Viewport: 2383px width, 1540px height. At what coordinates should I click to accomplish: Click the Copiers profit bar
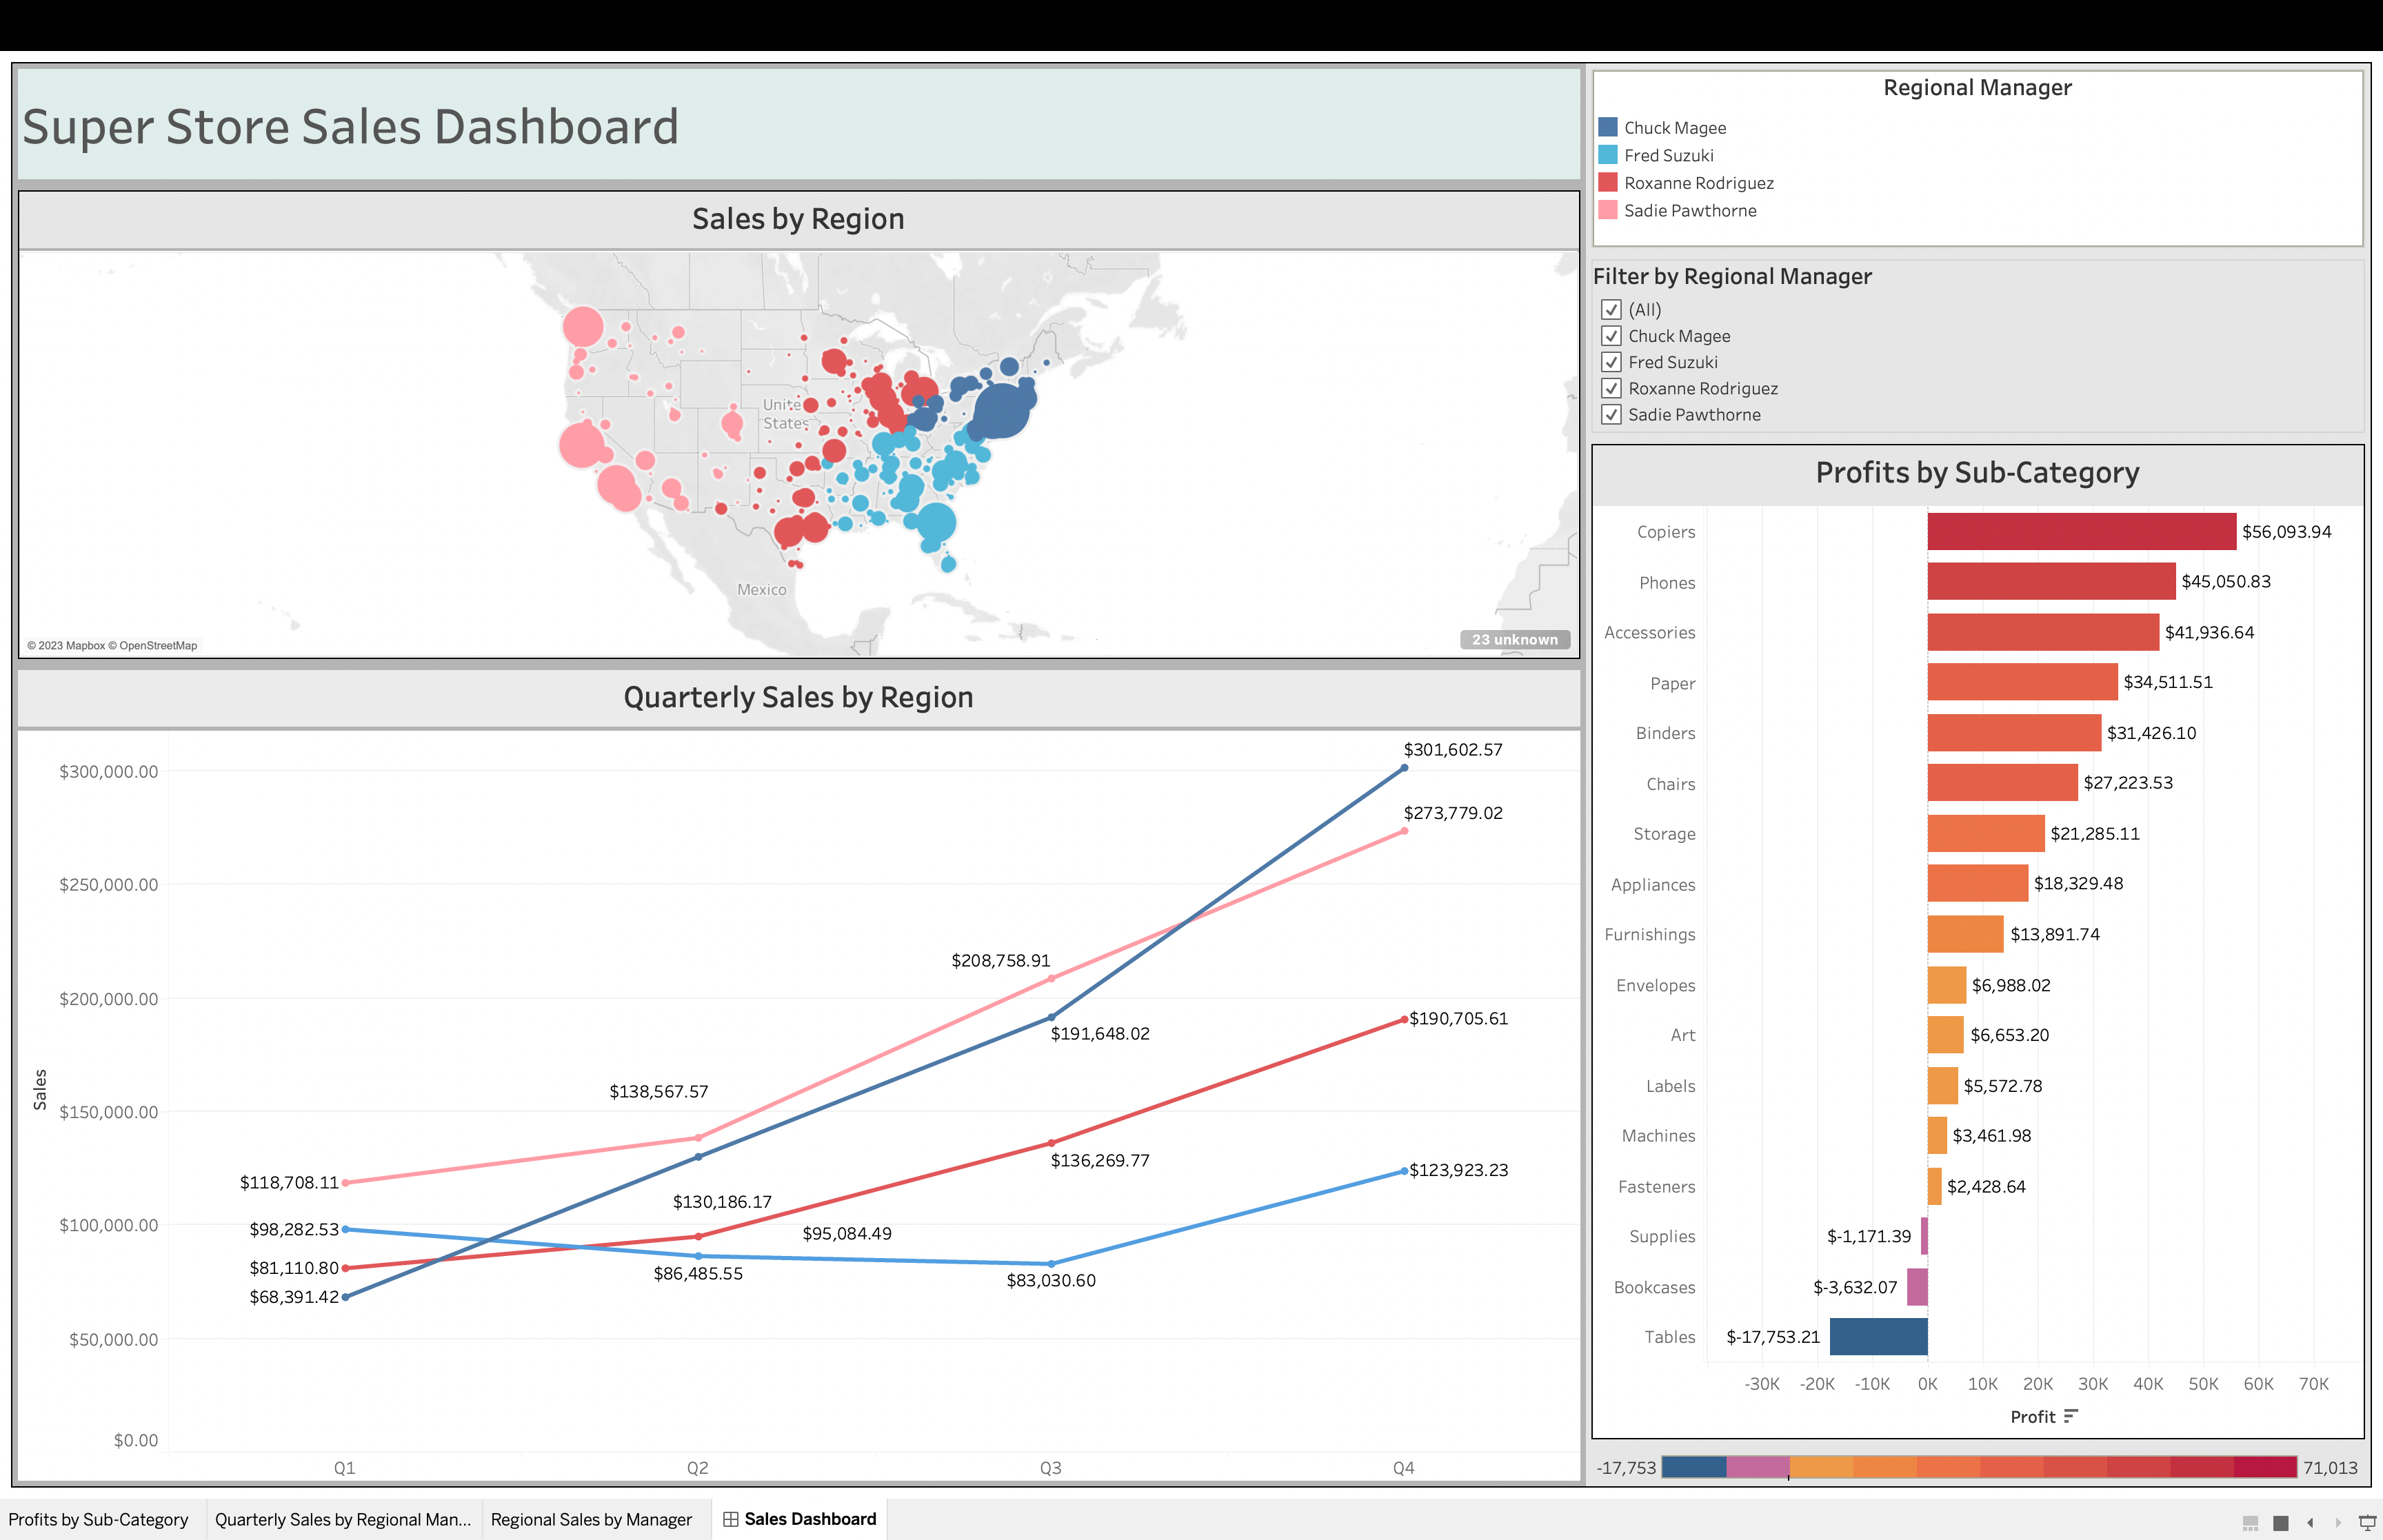tap(2080, 531)
